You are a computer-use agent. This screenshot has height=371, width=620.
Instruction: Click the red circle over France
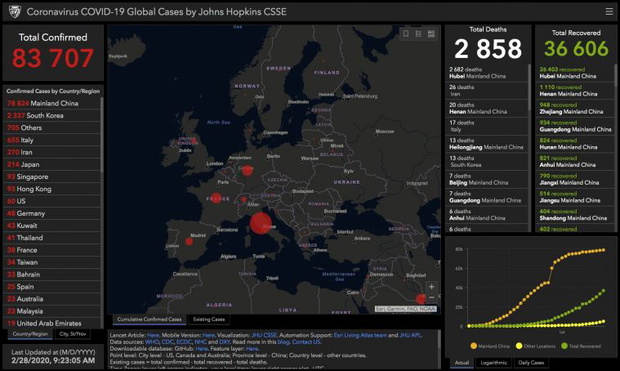[216, 198]
